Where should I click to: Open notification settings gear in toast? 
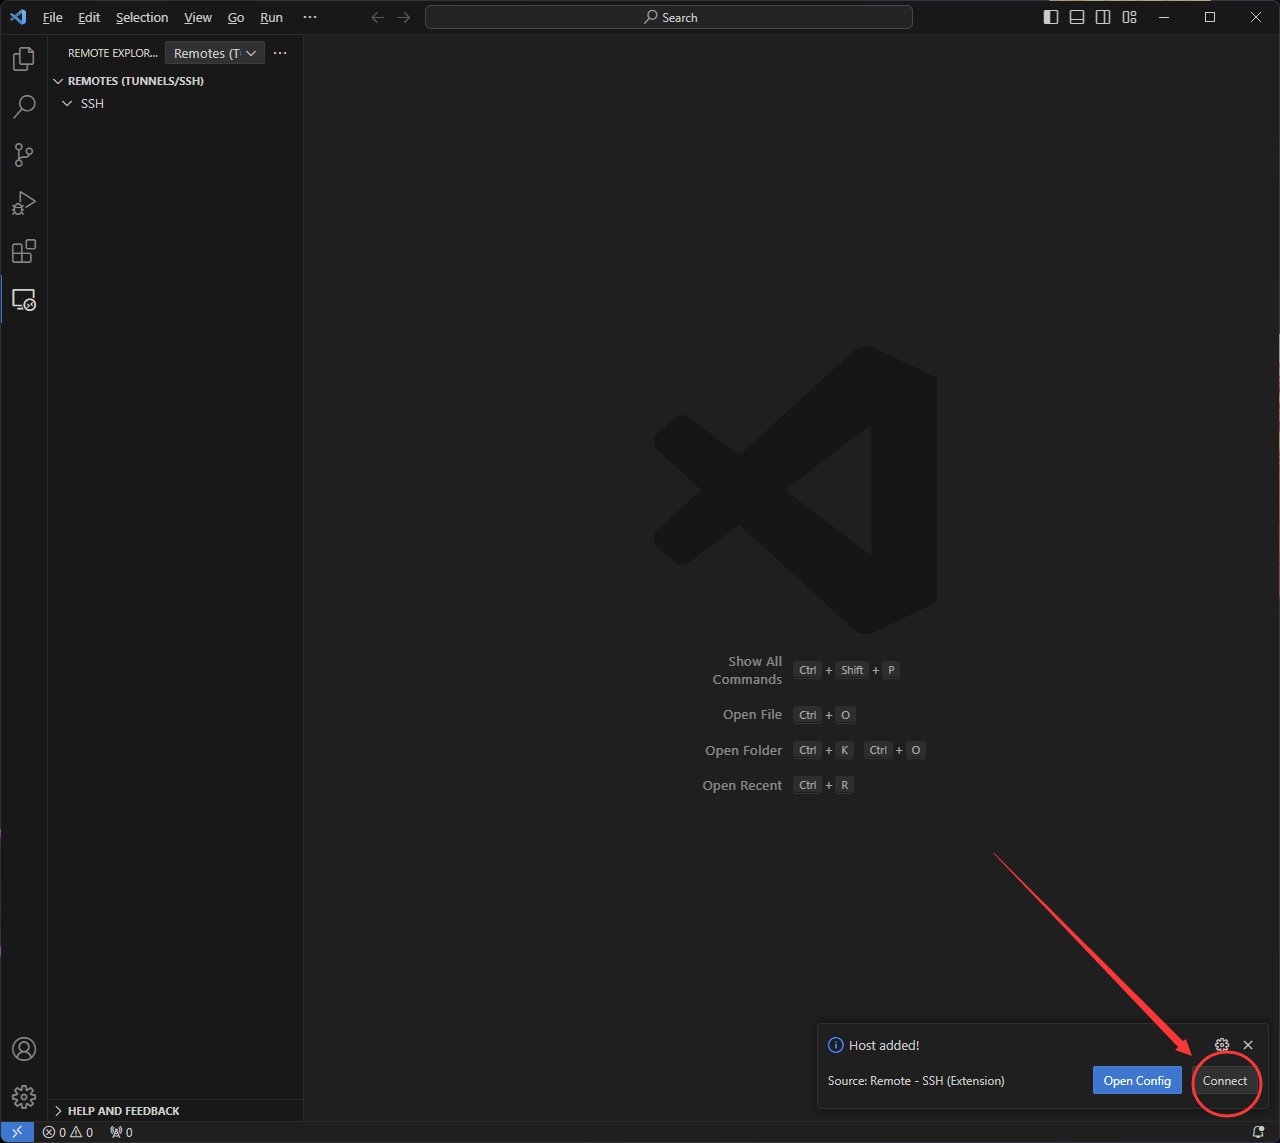tap(1222, 1045)
